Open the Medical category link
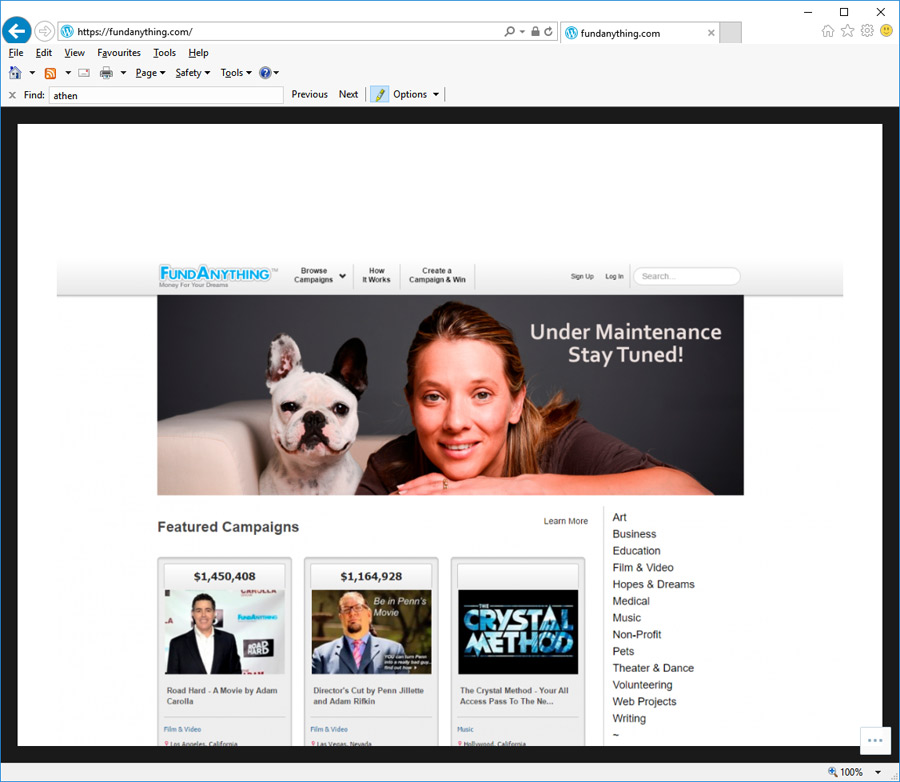Image resolution: width=900 pixels, height=782 pixels. [631, 601]
